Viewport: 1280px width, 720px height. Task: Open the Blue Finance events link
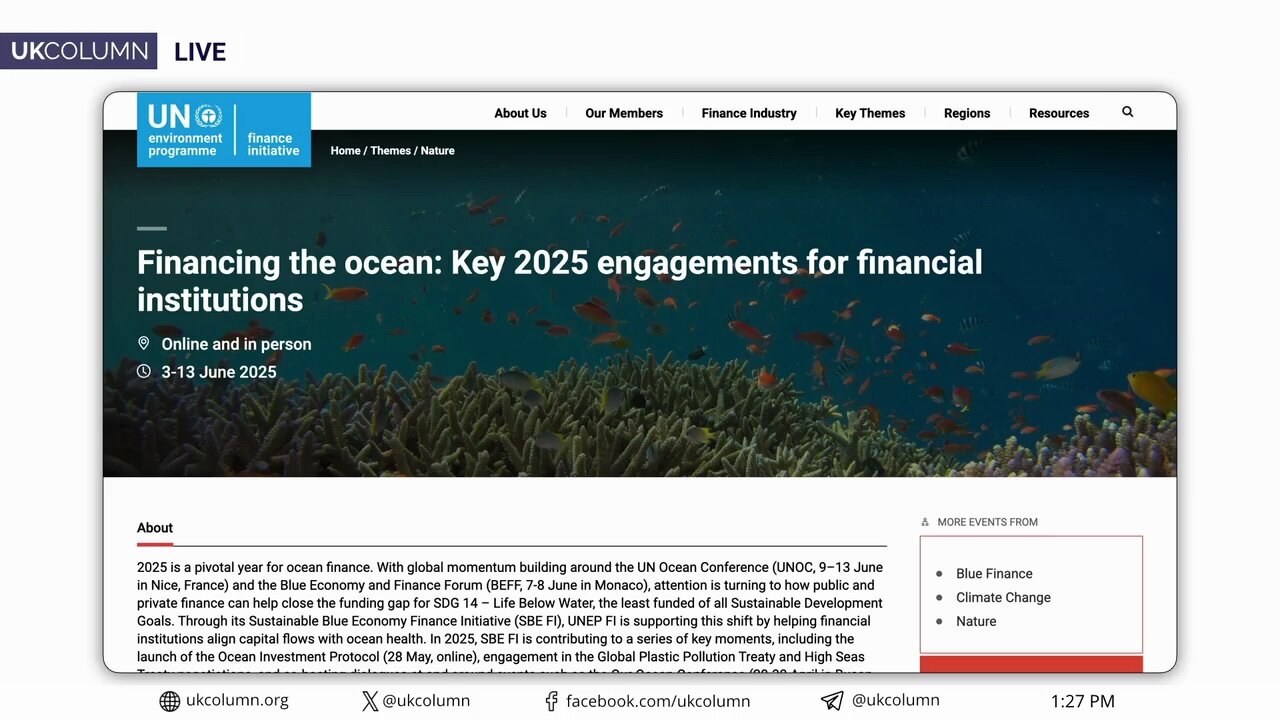[x=994, y=574]
